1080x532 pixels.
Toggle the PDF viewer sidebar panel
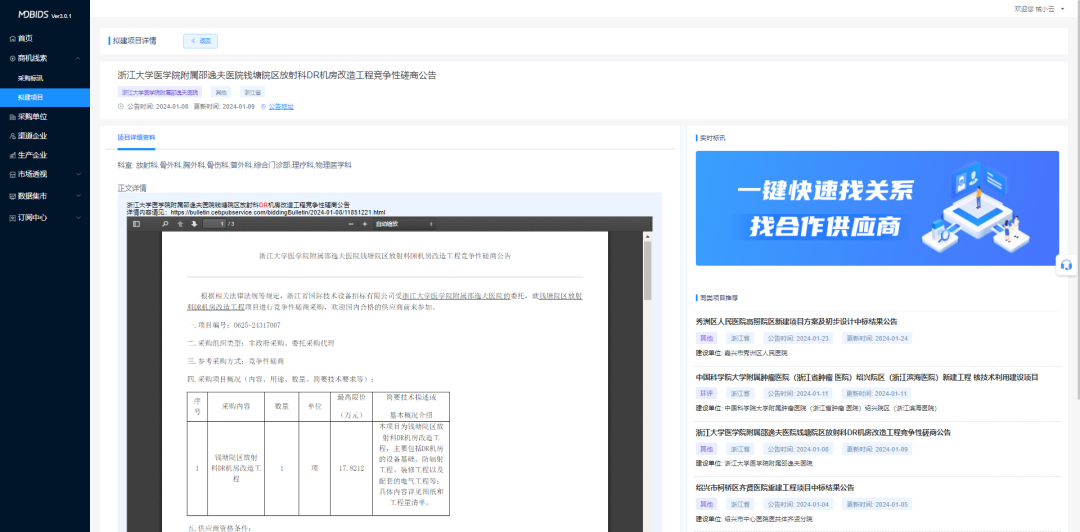[136, 224]
